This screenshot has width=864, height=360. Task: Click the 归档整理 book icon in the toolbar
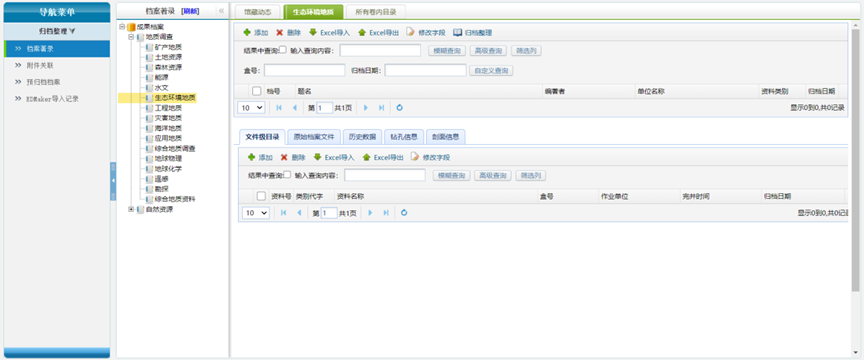pos(457,33)
